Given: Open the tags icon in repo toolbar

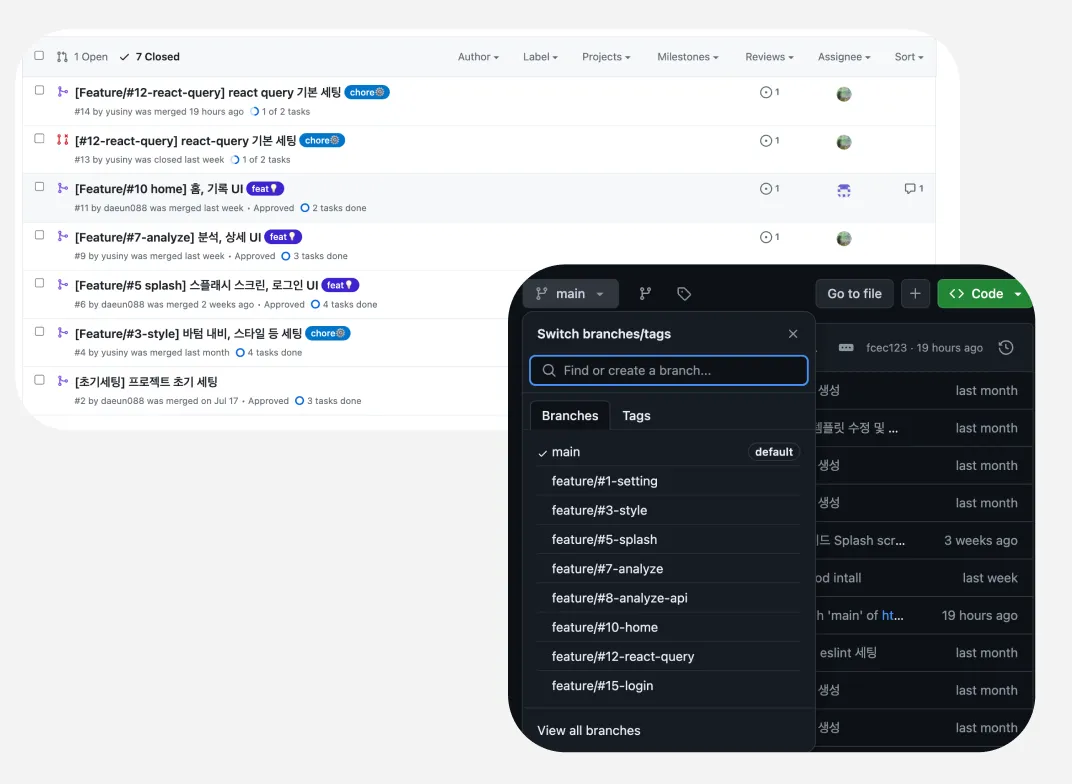Looking at the screenshot, I should 684,293.
